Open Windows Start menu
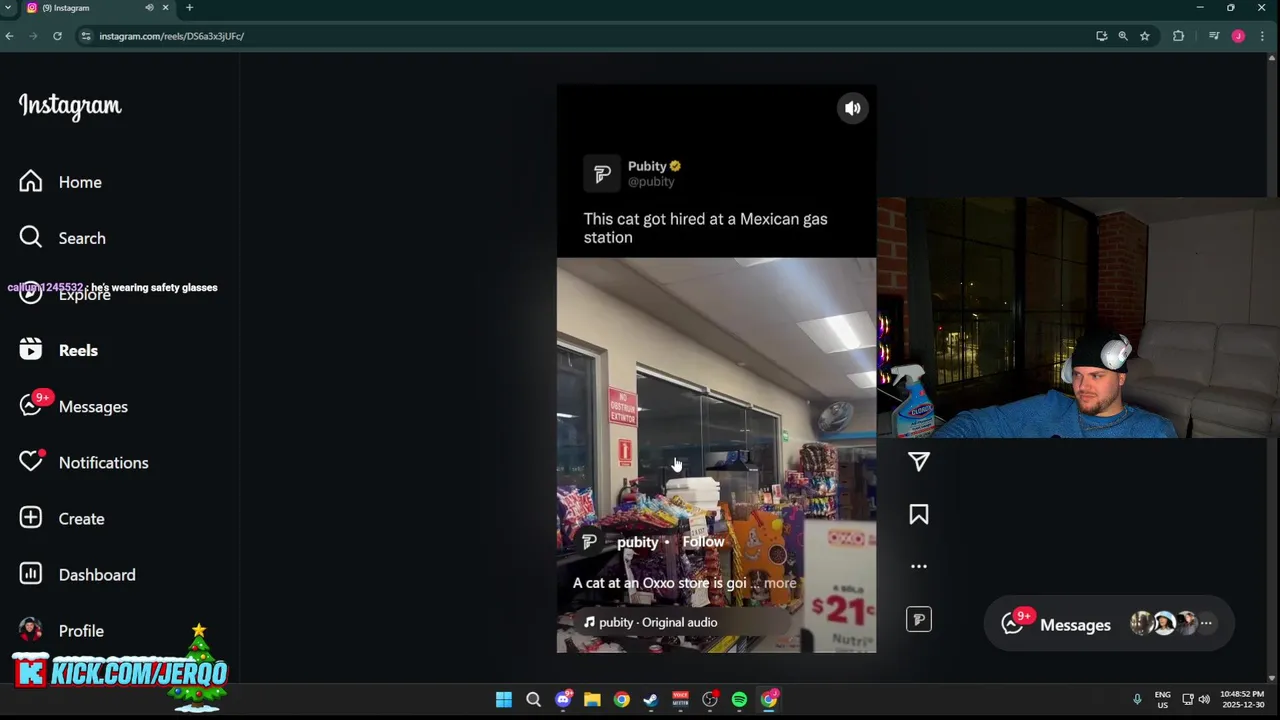This screenshot has width=1280, height=720. point(504,700)
